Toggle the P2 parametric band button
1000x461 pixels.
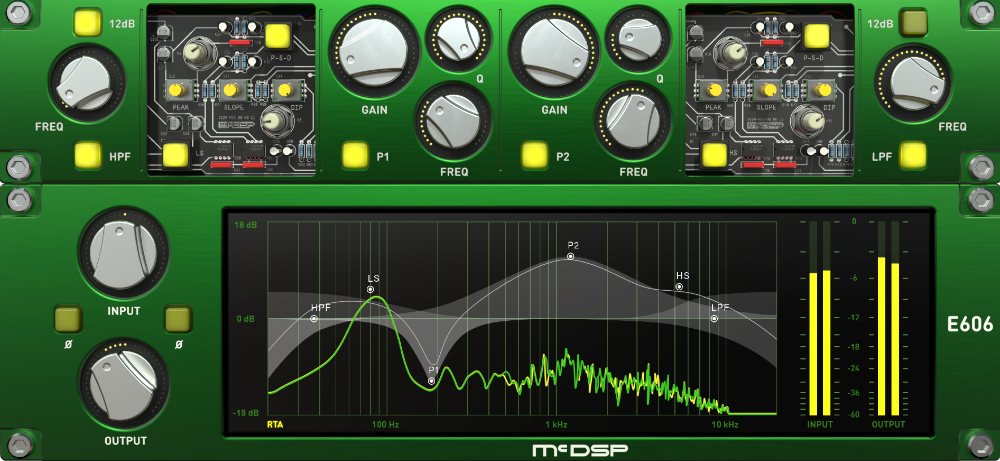point(534,156)
